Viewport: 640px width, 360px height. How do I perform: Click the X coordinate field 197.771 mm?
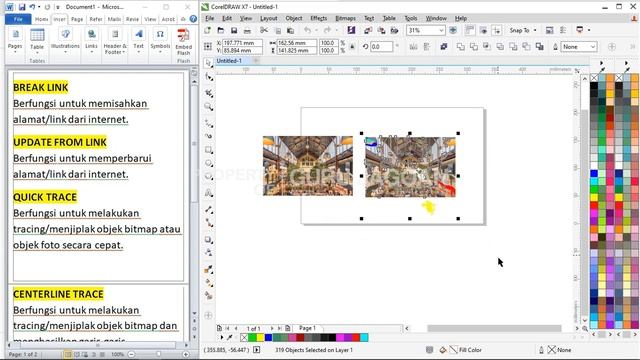coord(242,43)
